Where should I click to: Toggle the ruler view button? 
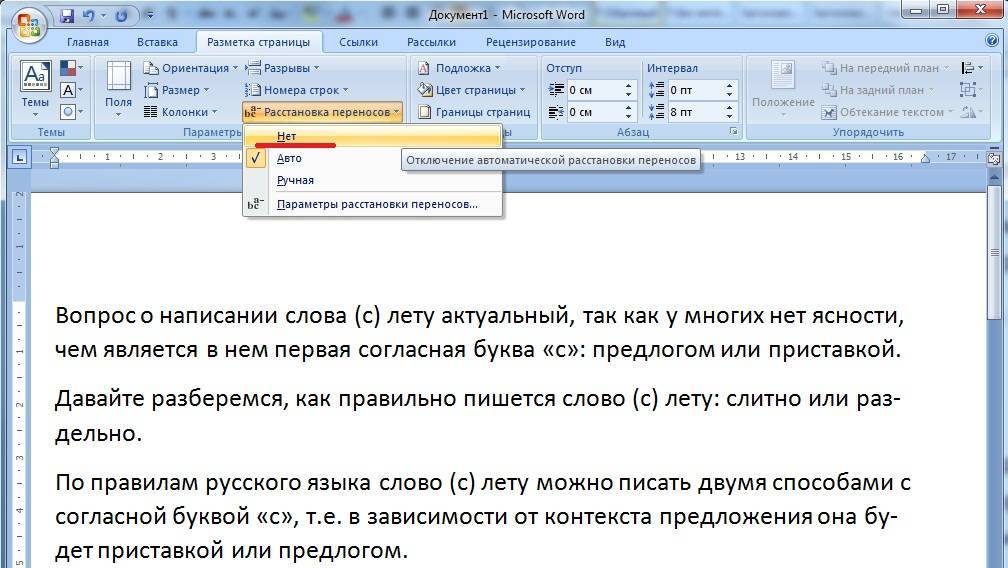pos(994,158)
